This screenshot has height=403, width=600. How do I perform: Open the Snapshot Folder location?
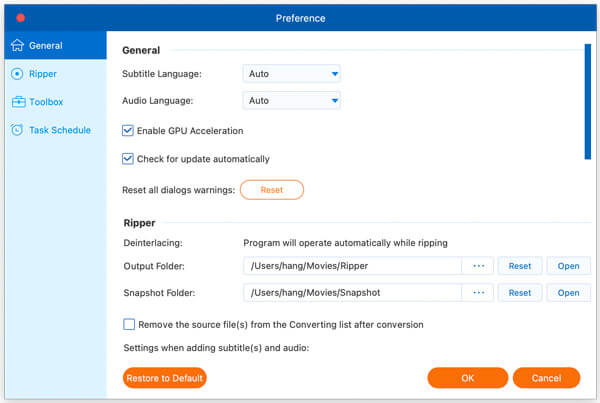[x=568, y=293]
